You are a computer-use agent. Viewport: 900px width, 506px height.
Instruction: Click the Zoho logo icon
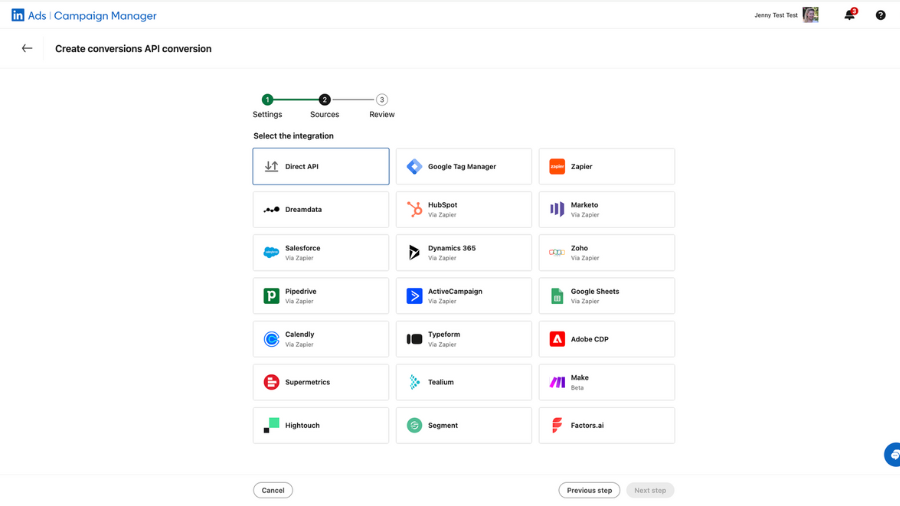(557, 252)
